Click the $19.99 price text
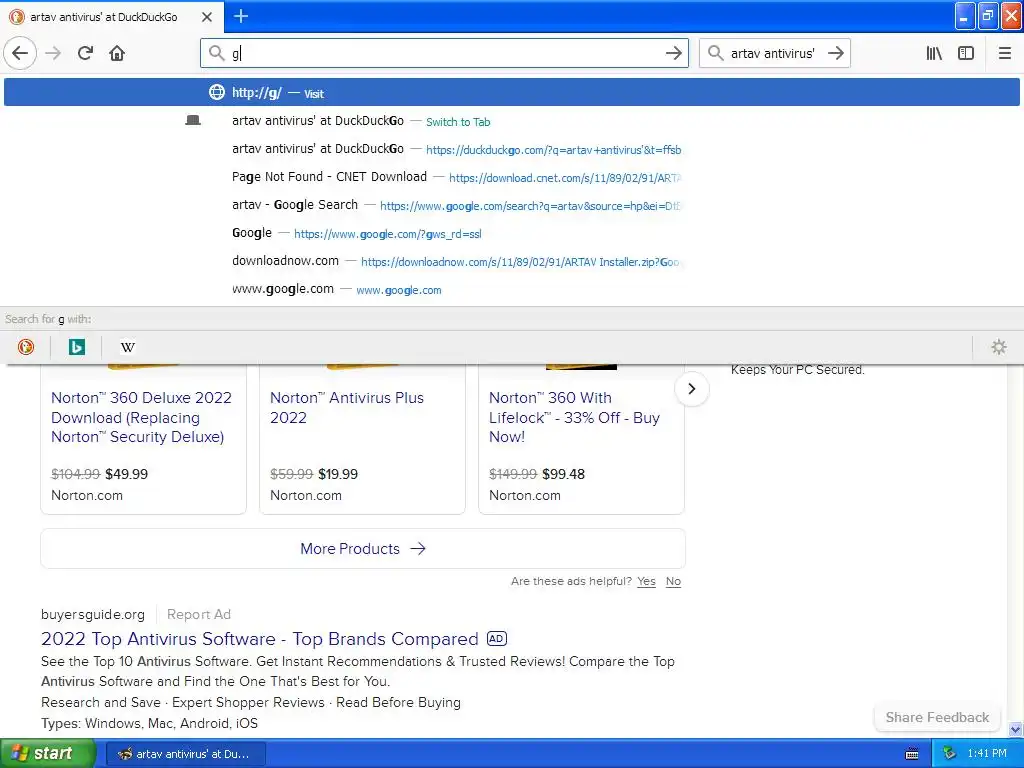The height and width of the screenshot is (768, 1024). click(x=338, y=474)
